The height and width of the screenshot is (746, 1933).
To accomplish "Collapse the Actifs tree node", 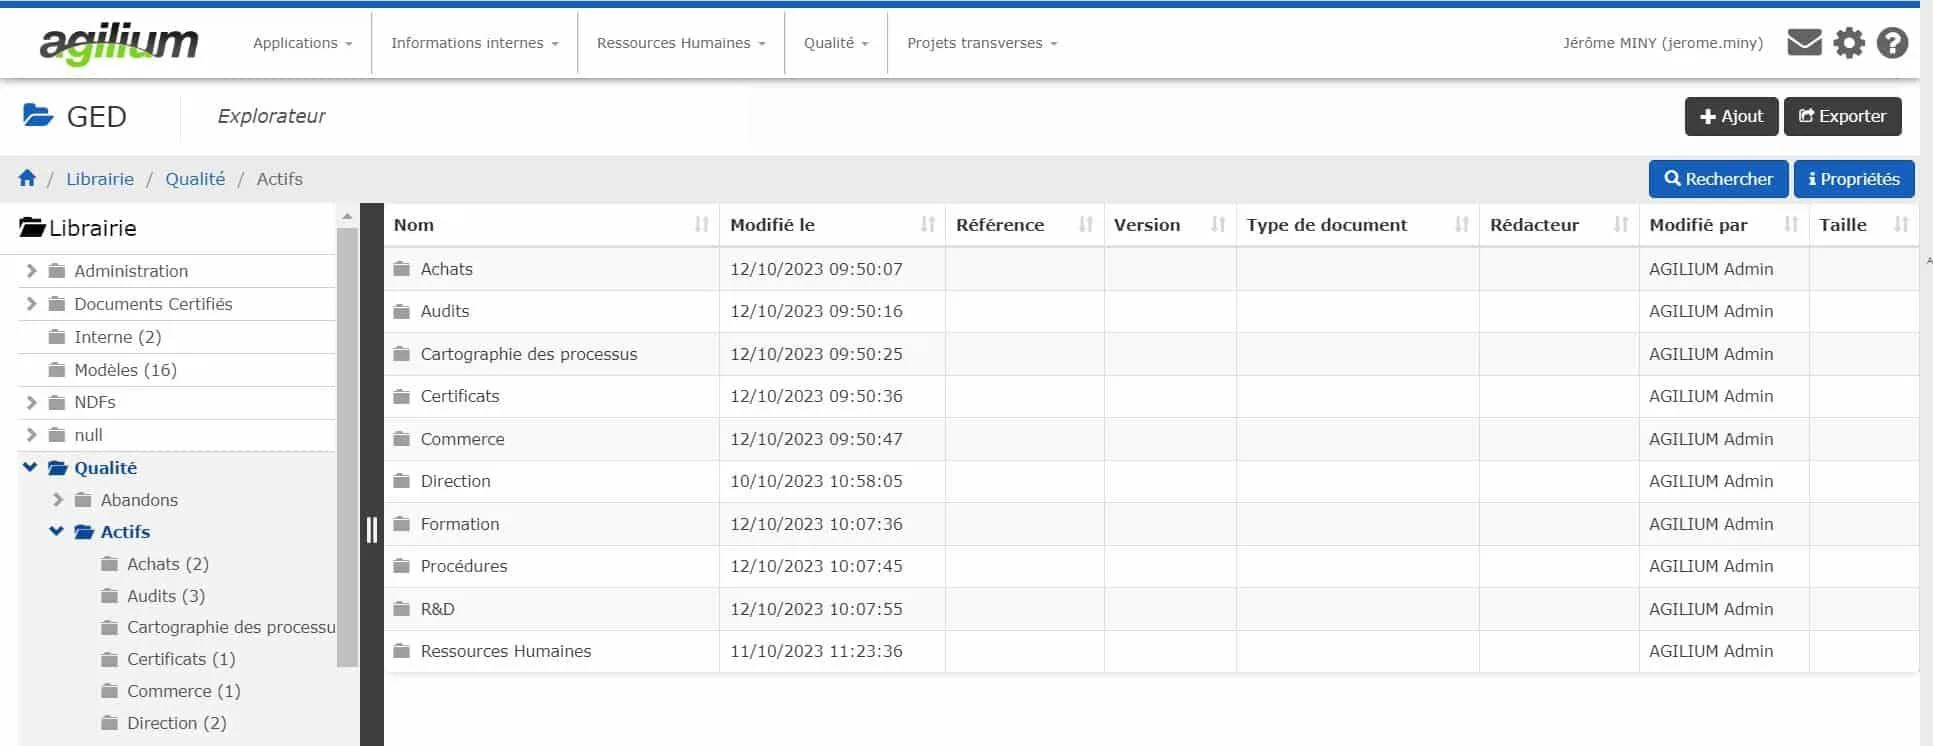I will (x=57, y=531).
